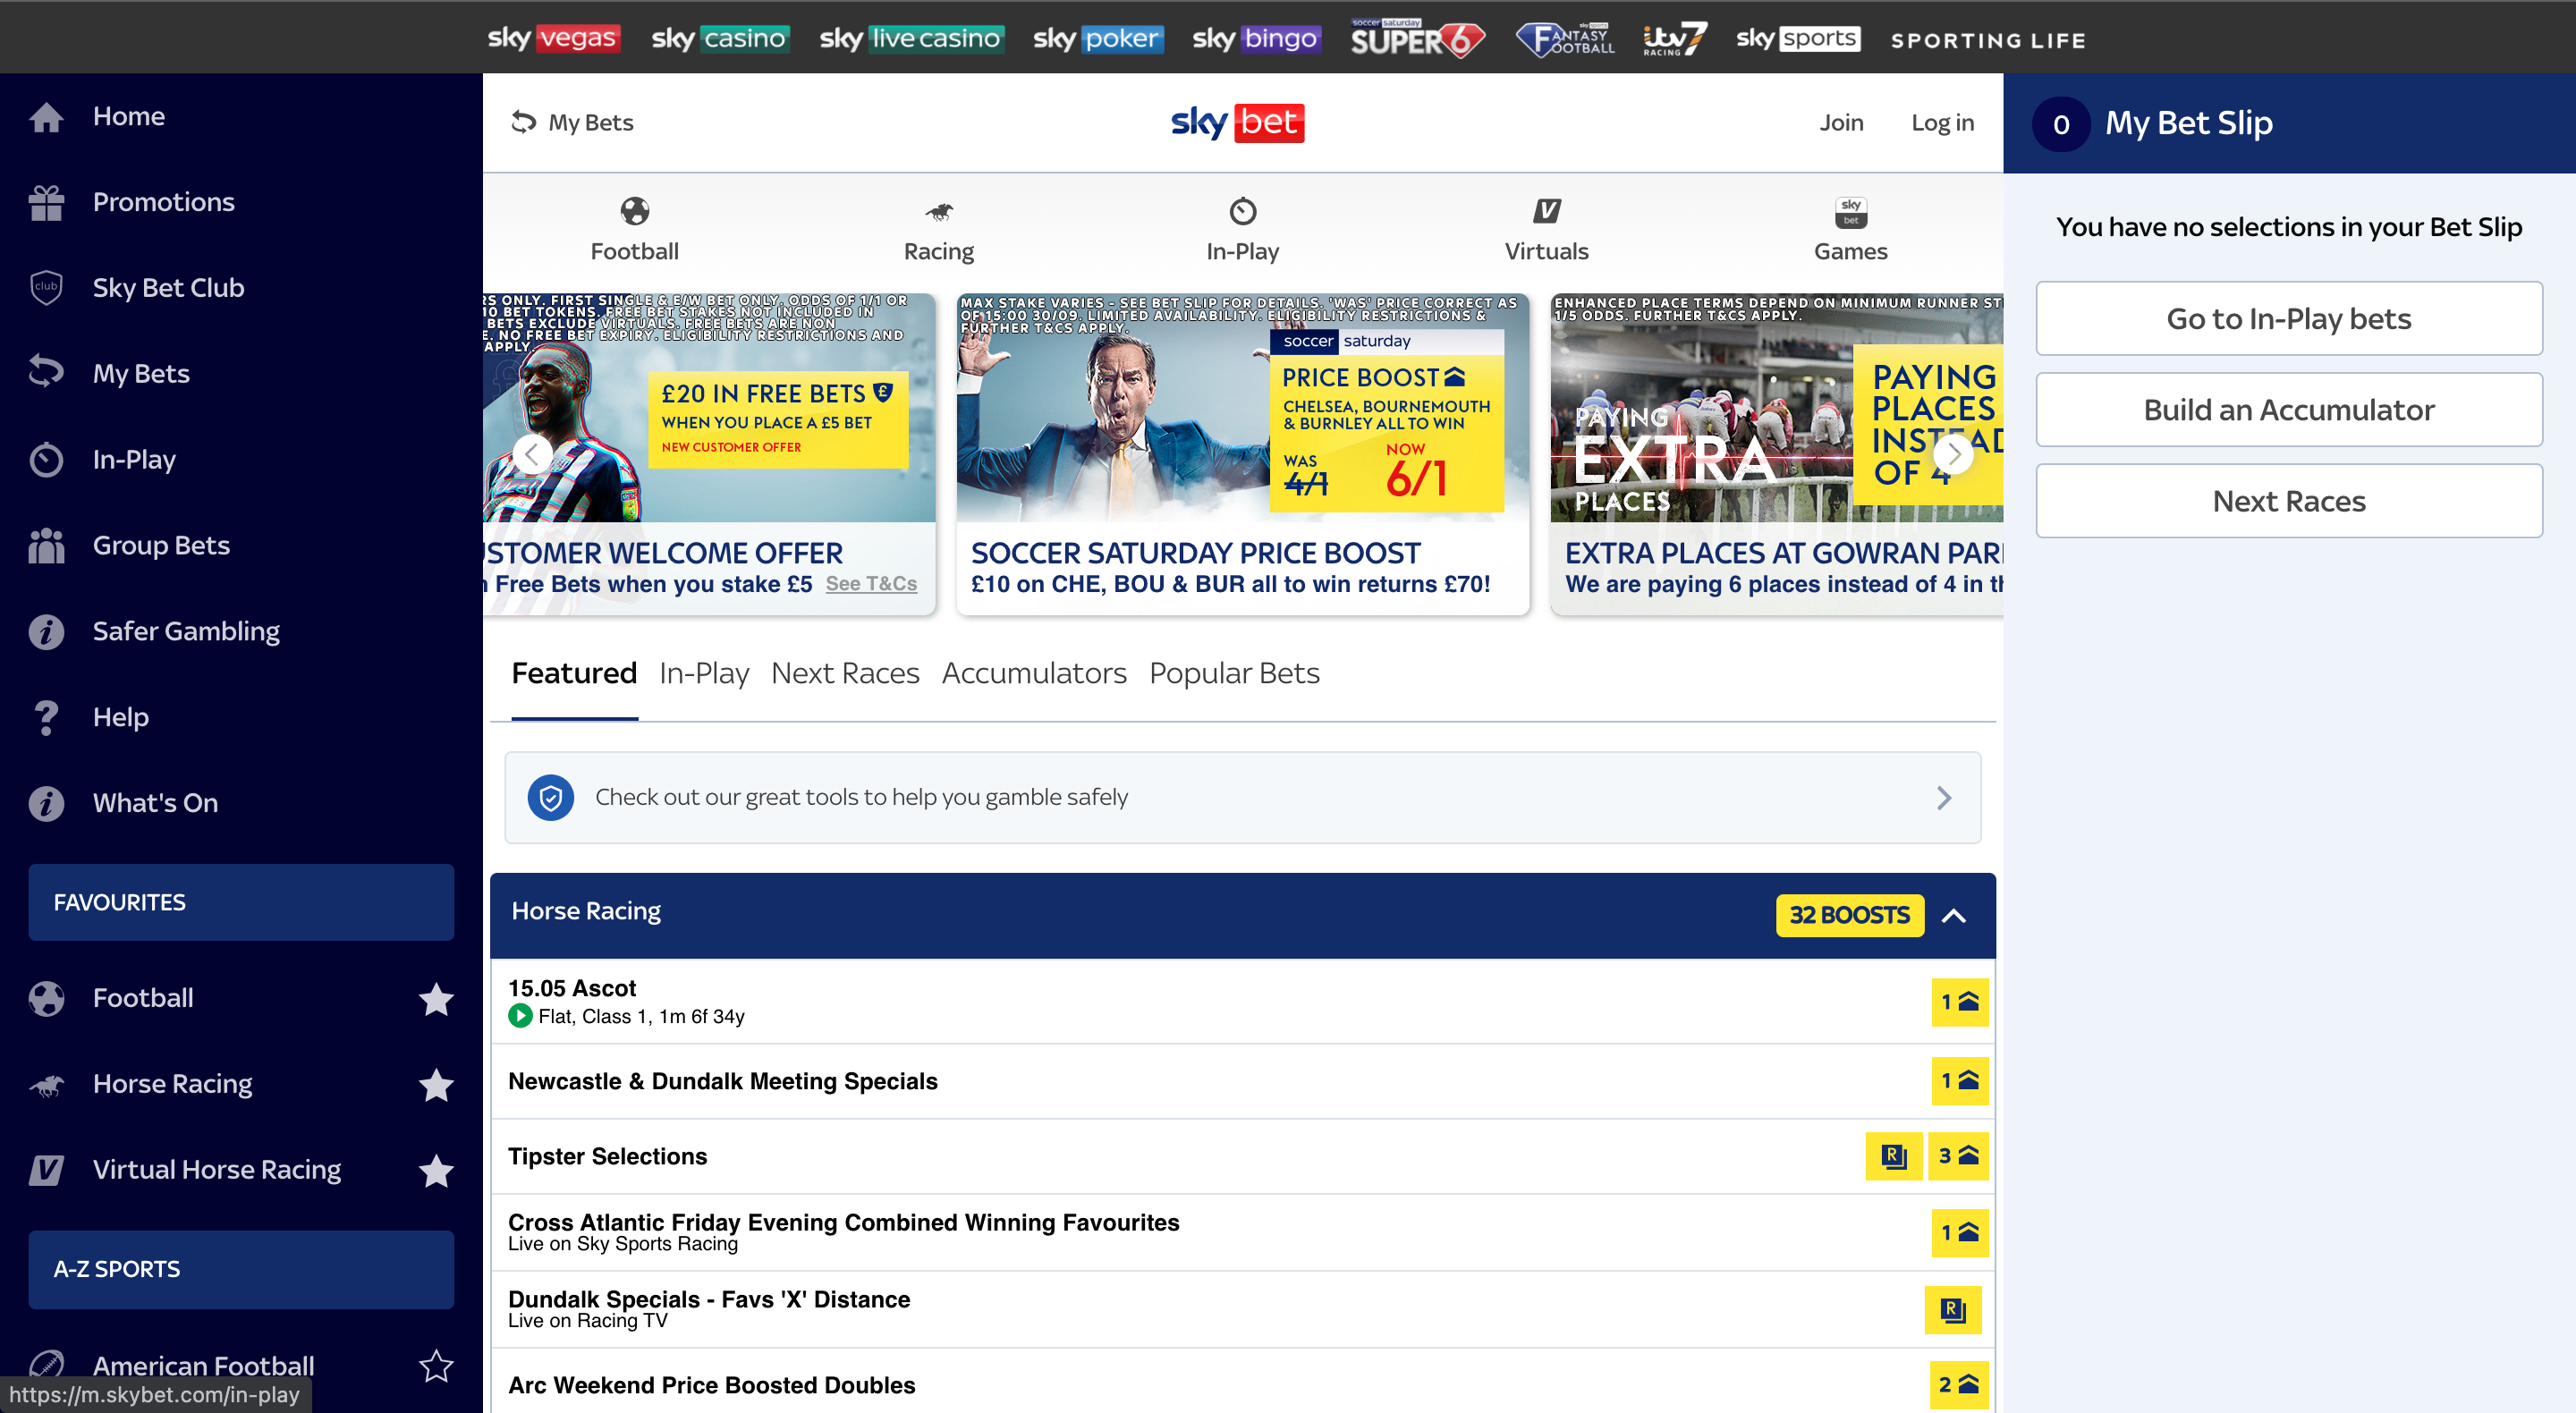The image size is (2576, 1413).
Task: Open ITV7 Racing logo in top bar
Action: tap(1675, 39)
